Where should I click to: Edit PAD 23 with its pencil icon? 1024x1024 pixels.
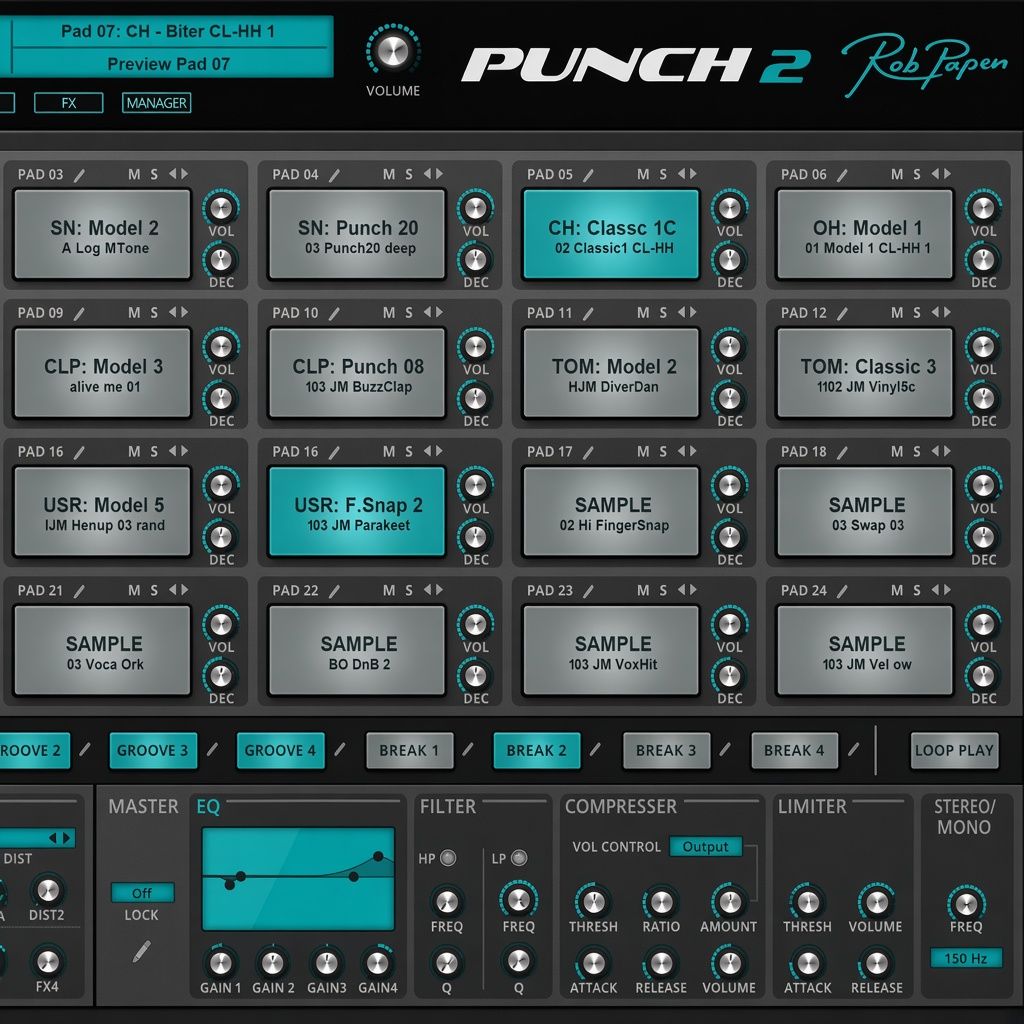[x=588, y=591]
